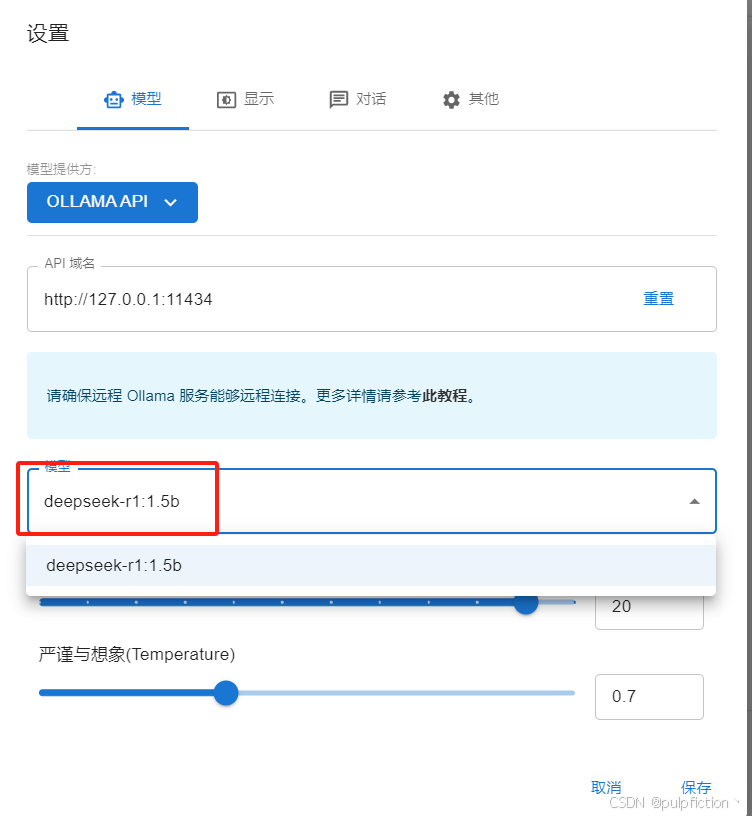Viewport: 752px width, 816px height.
Task: Click the model combo box showing deepseek-r1:1.5b
Action: click(372, 501)
